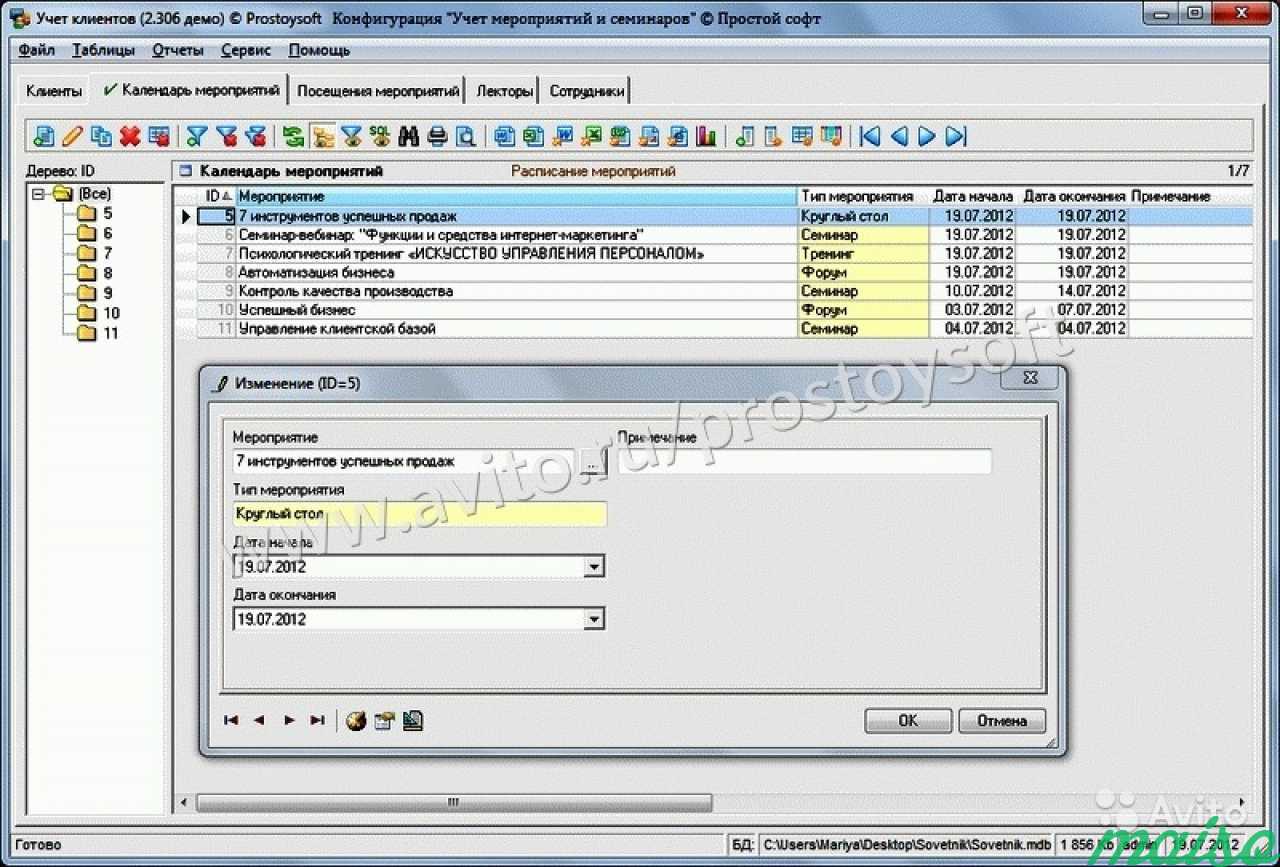Sort by the Мероприятие column header
Screen dimensions: 1280x867
tap(516, 196)
